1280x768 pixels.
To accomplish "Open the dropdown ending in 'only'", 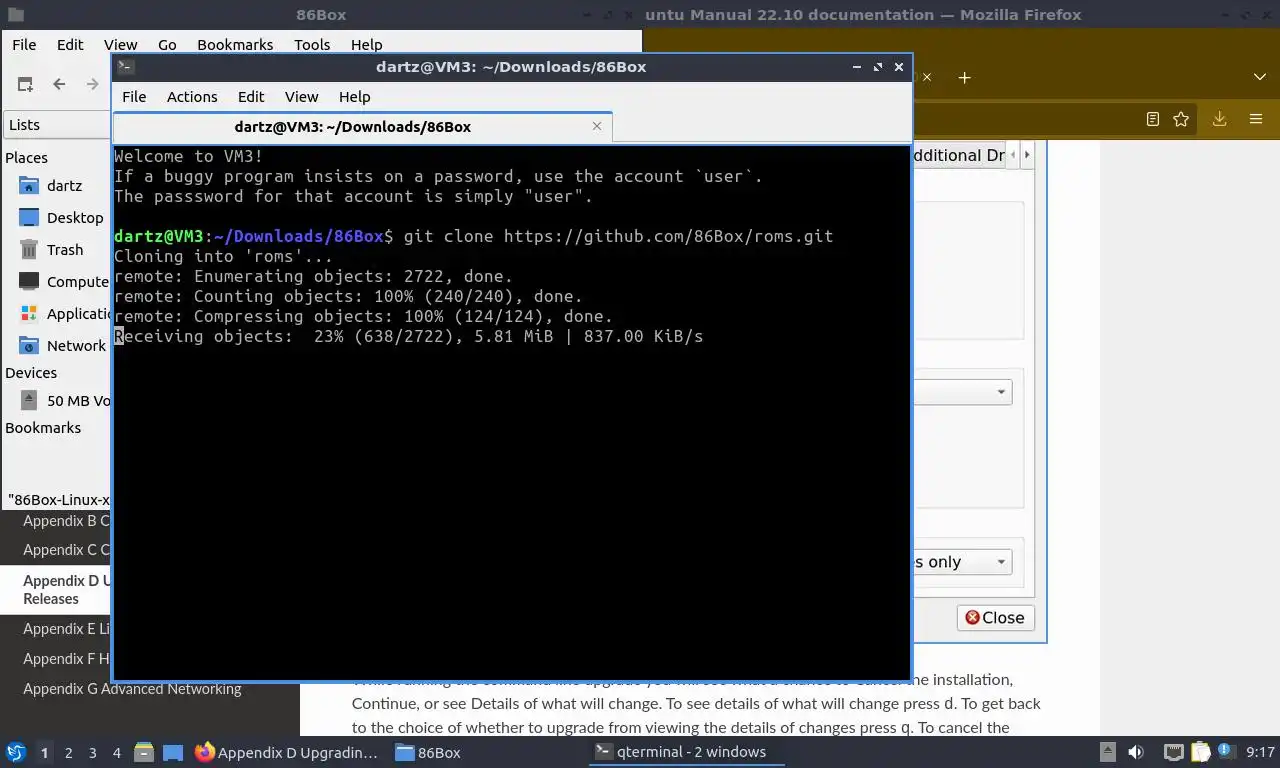I will 962,562.
